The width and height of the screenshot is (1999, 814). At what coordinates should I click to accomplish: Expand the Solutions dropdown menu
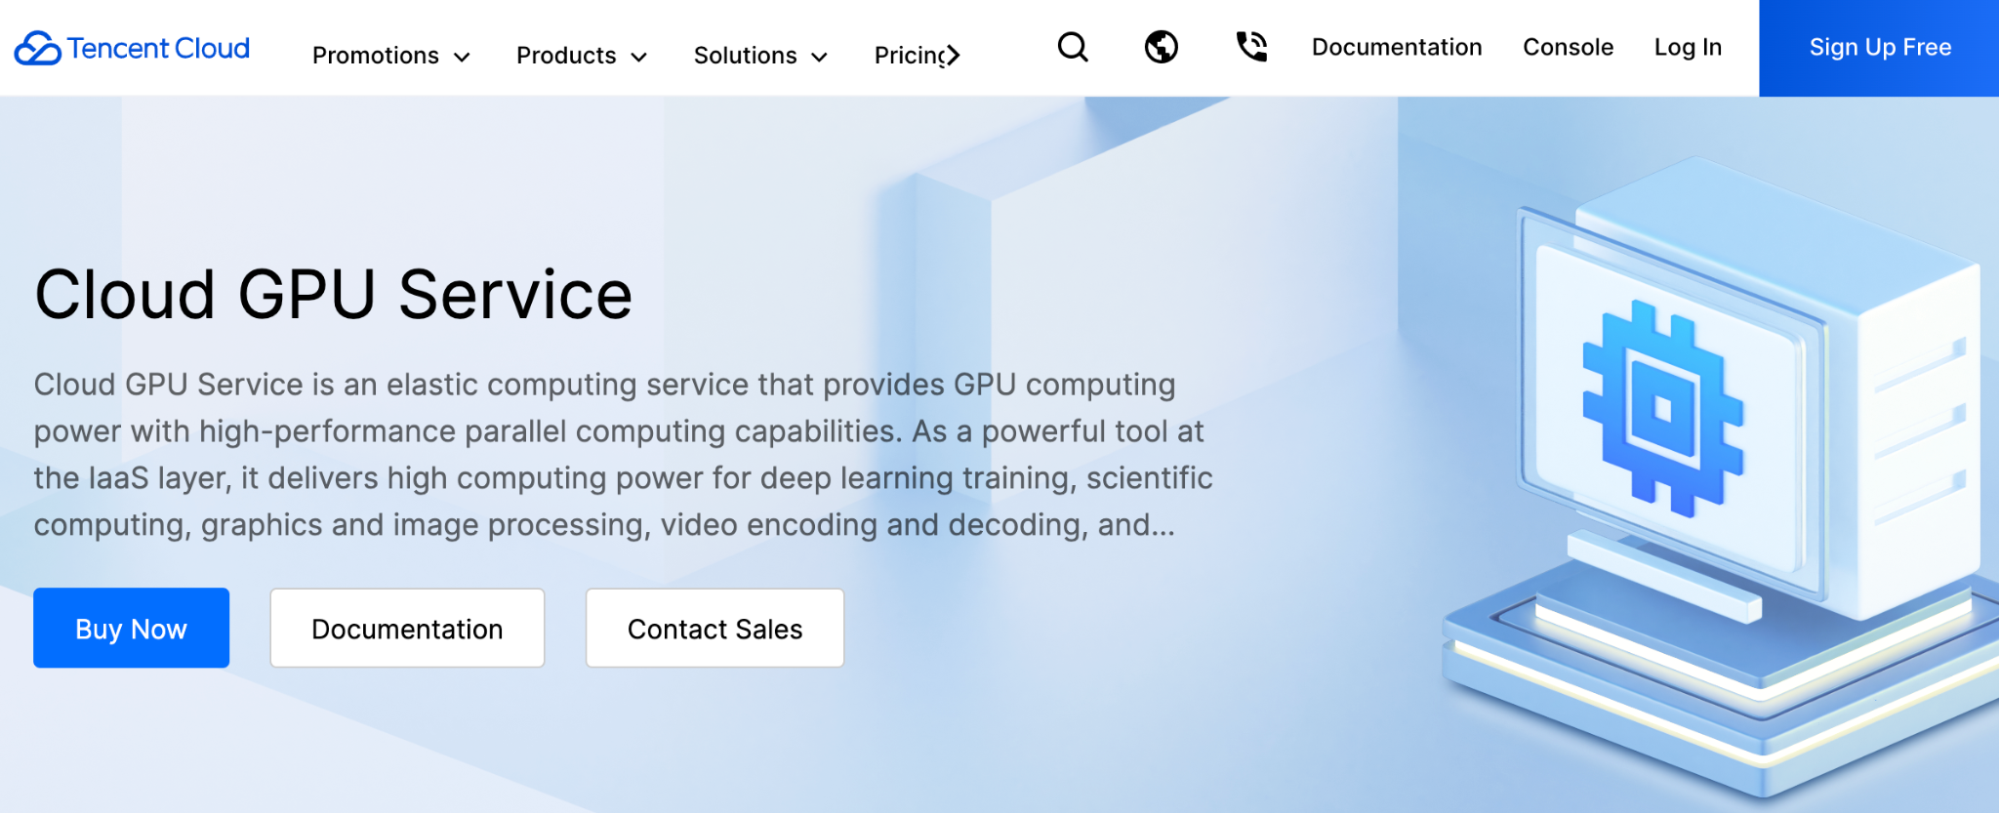pyautogui.click(x=760, y=55)
